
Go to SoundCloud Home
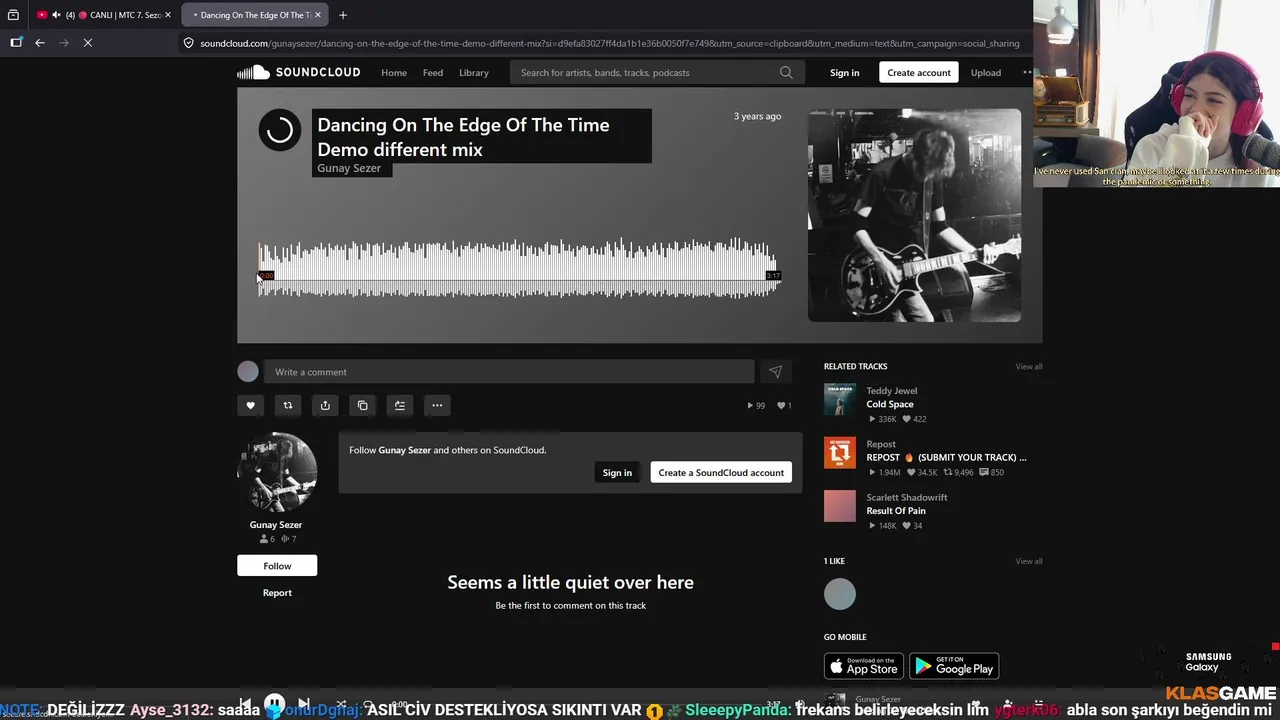coord(394,72)
